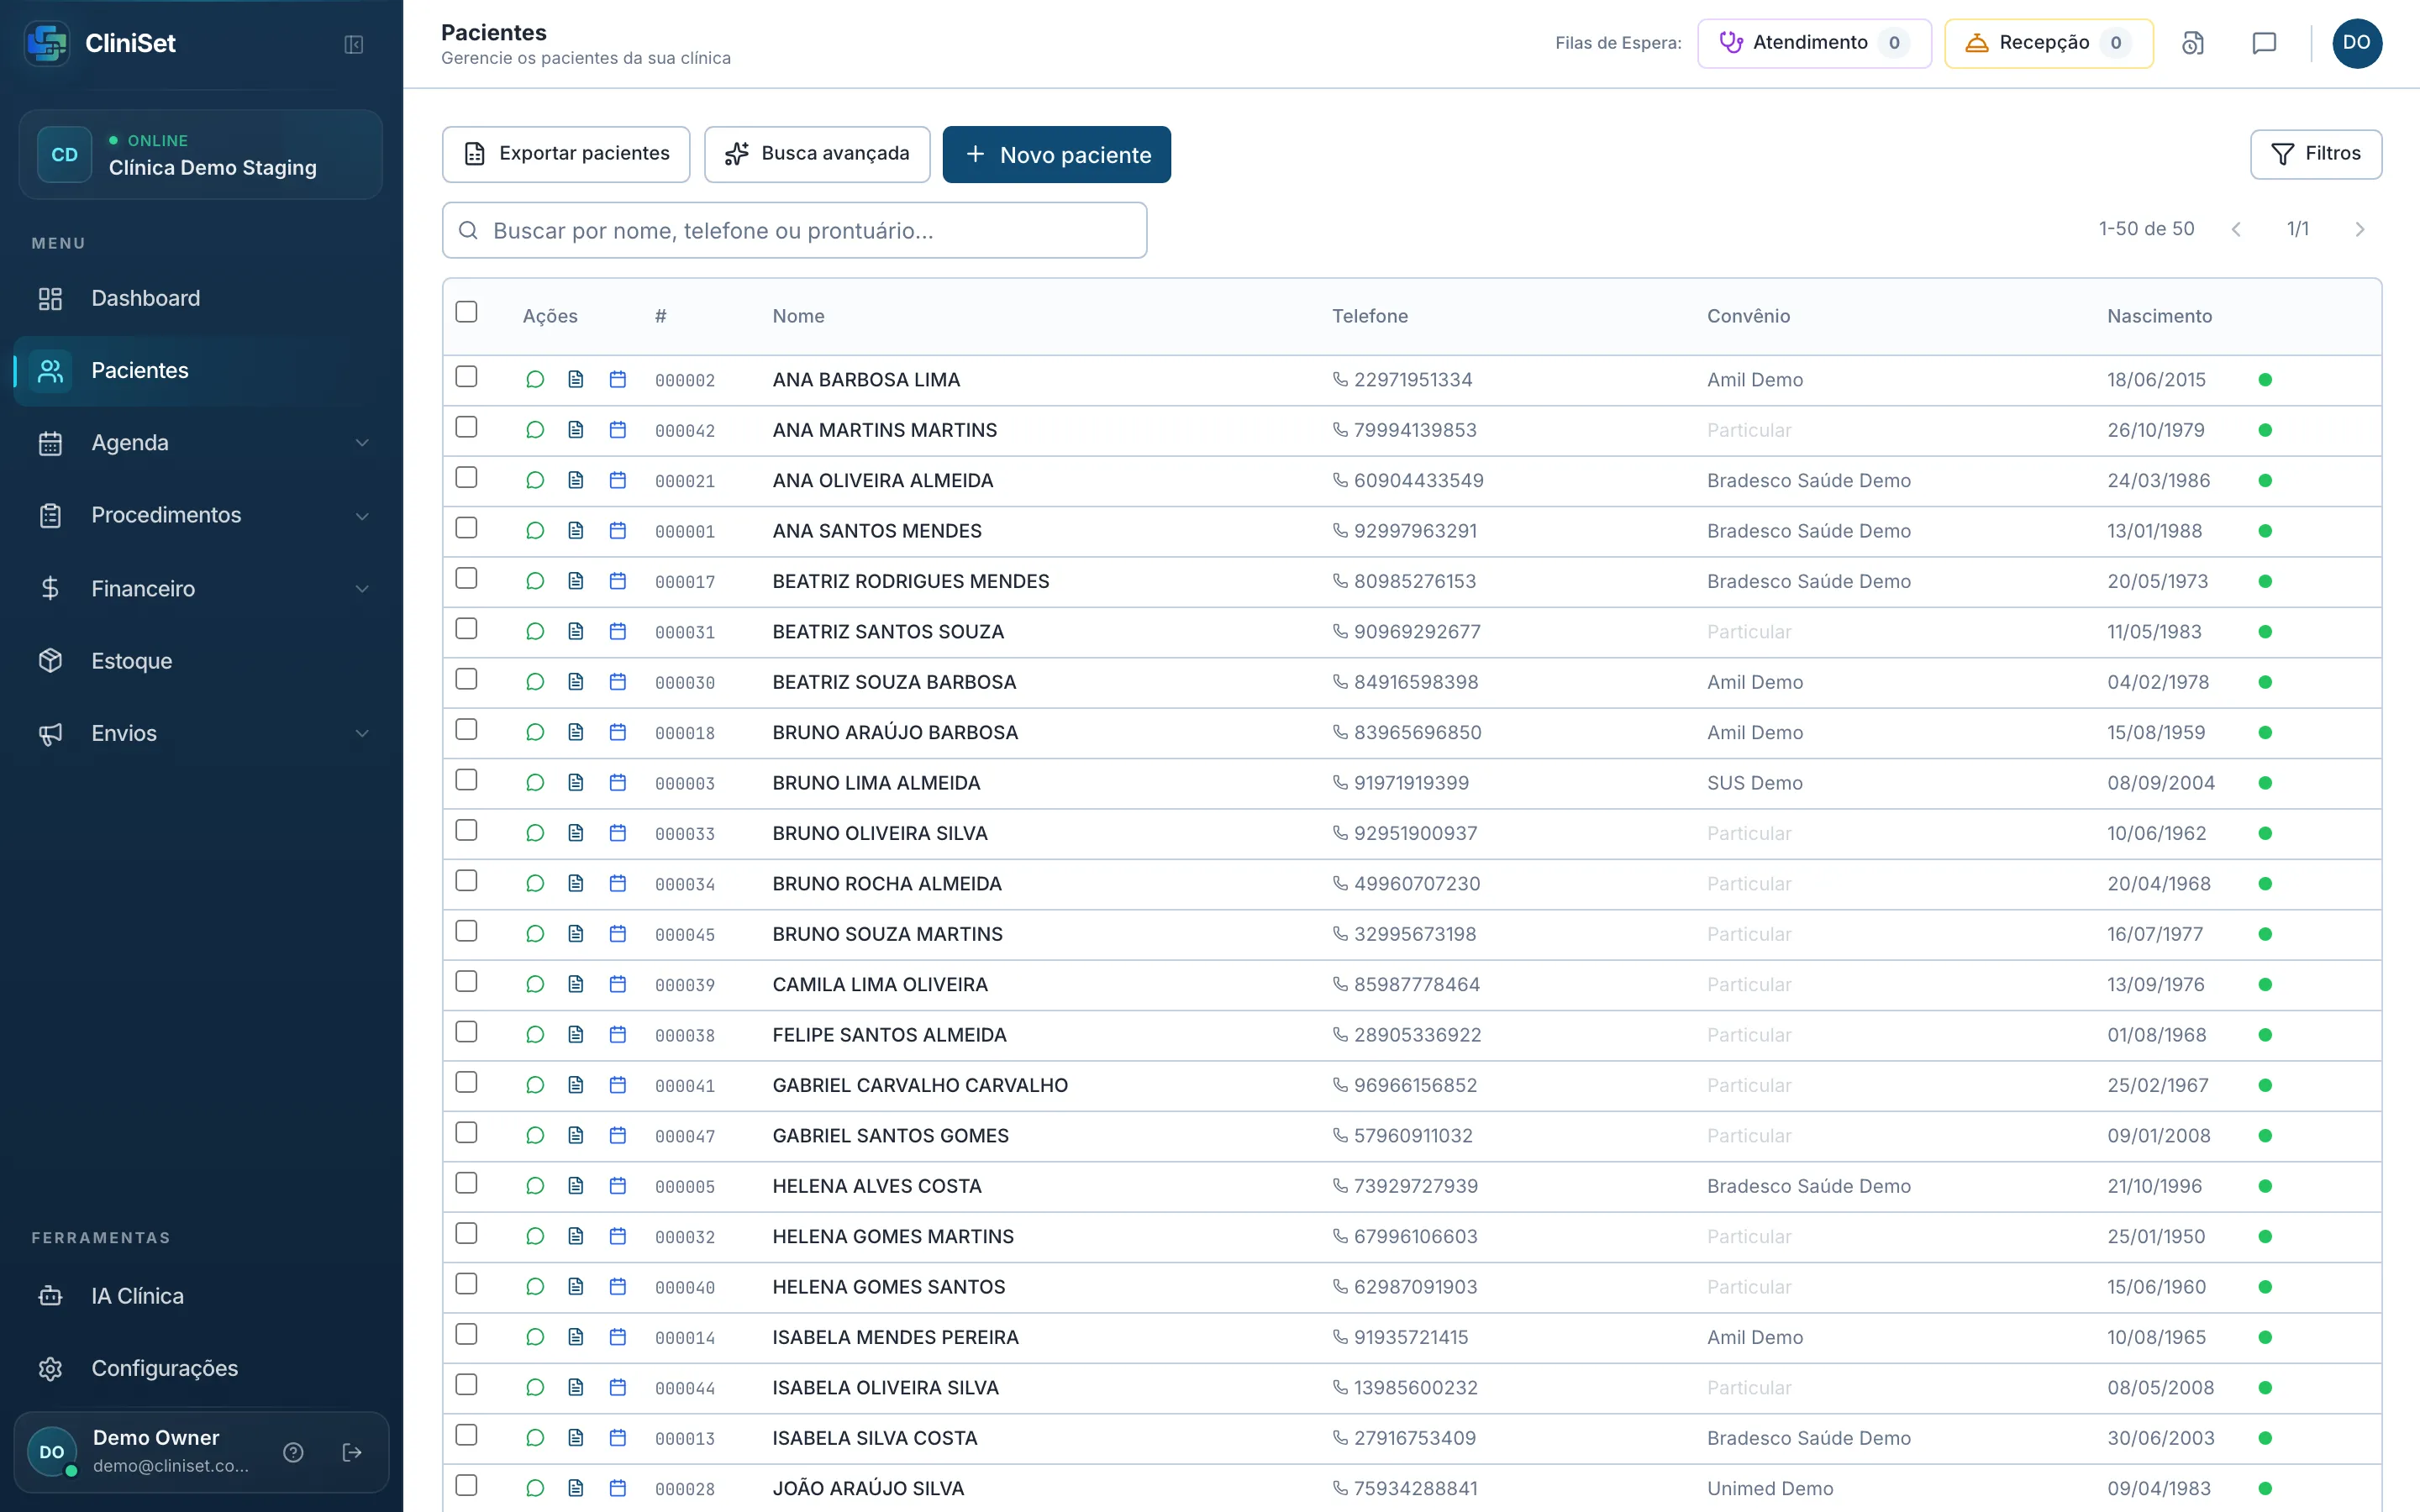This screenshot has width=2420, height=1512.
Task: Sort by the Nascimento column header
Action: tap(2159, 316)
